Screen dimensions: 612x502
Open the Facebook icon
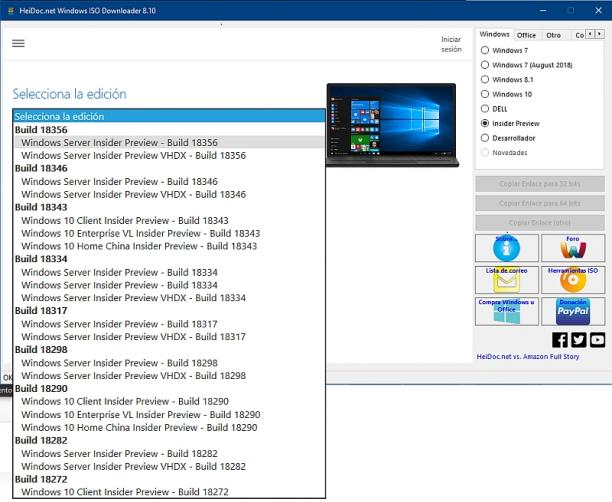[x=560, y=340]
